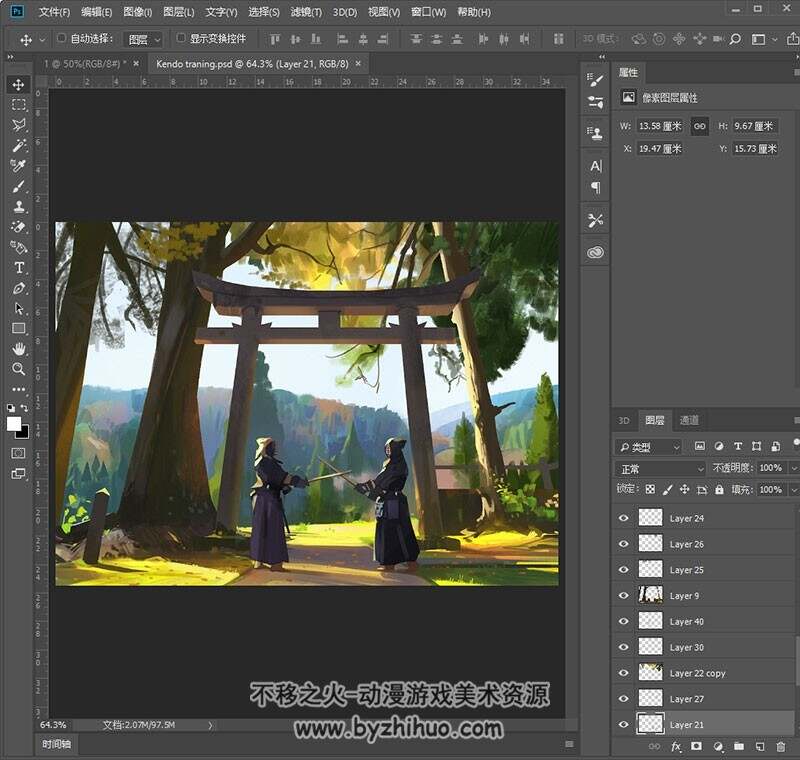This screenshot has width=800, height=760.
Task: Select the Zoom tool
Action: [19, 369]
